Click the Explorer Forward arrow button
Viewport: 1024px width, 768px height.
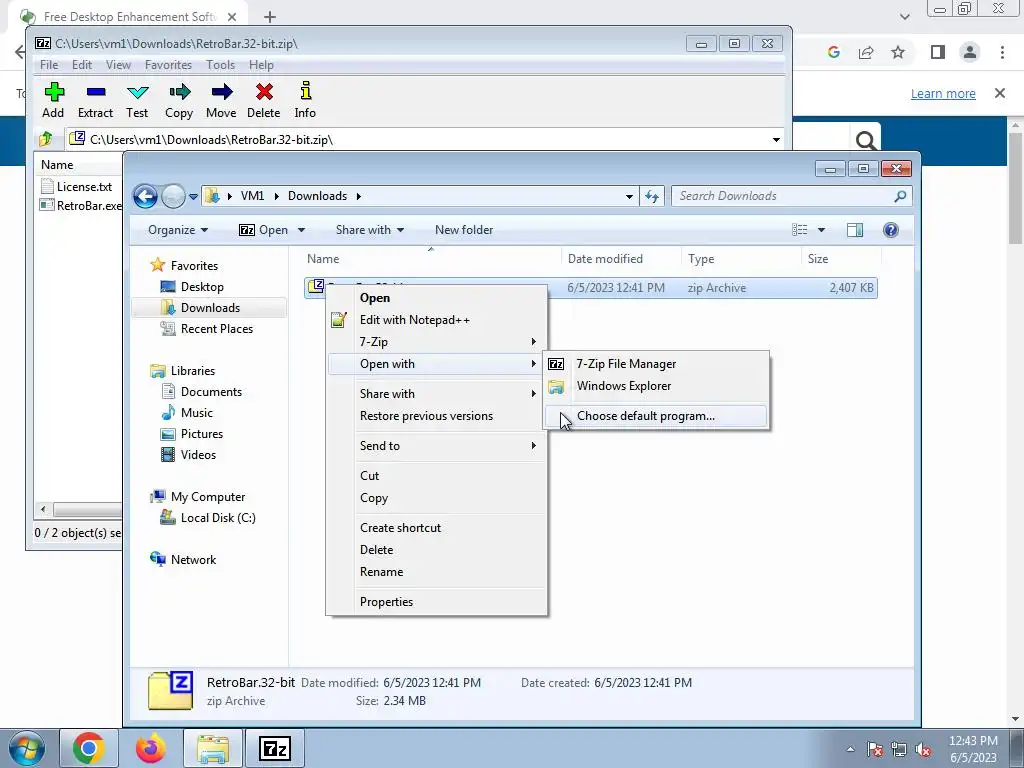[x=173, y=196]
